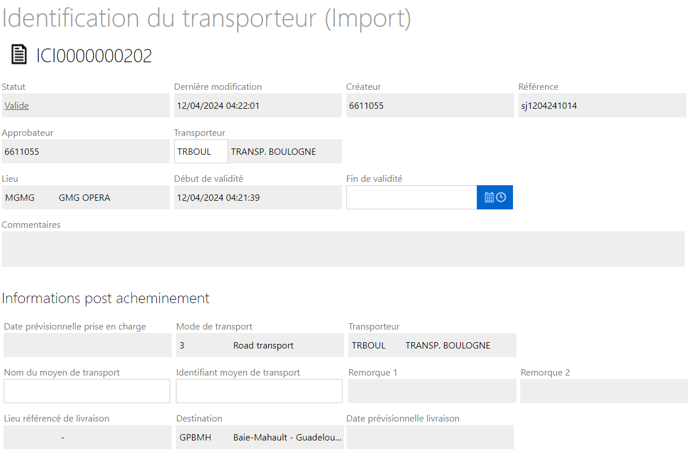Click the Identifiant moyen de transport field
688x452 pixels.
259,391
